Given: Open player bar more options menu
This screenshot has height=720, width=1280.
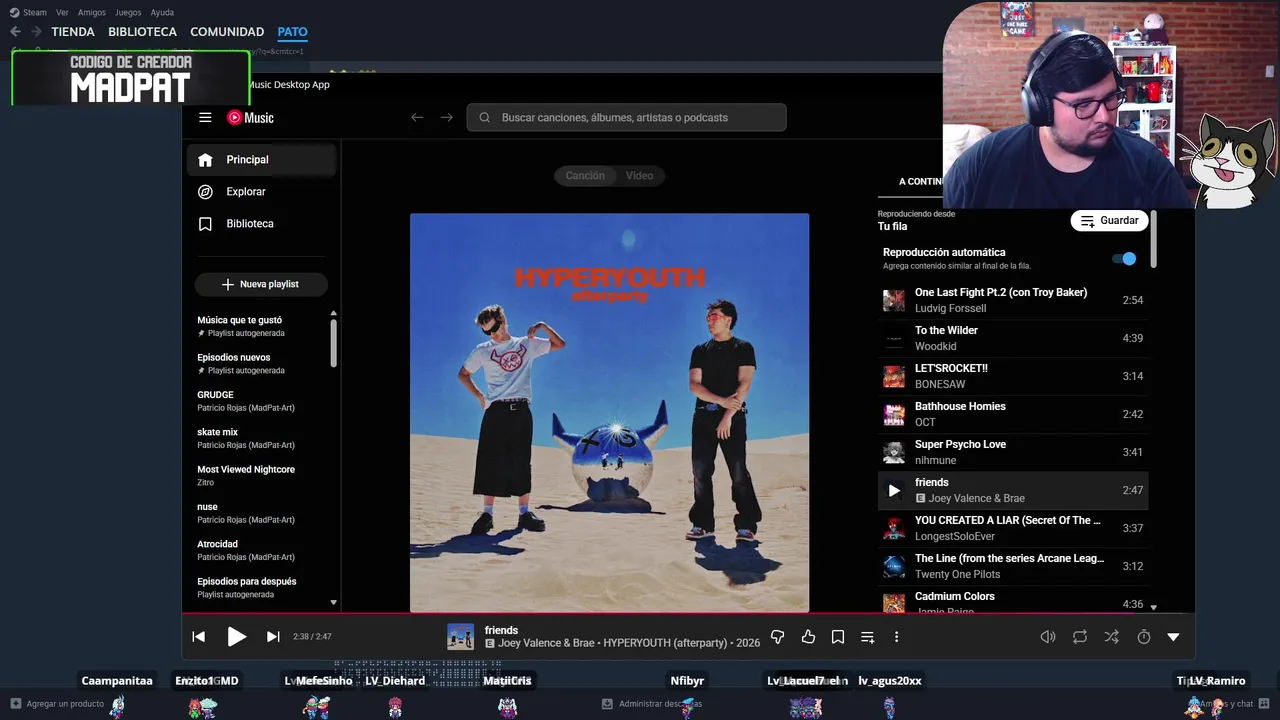Looking at the screenshot, I should [896, 637].
